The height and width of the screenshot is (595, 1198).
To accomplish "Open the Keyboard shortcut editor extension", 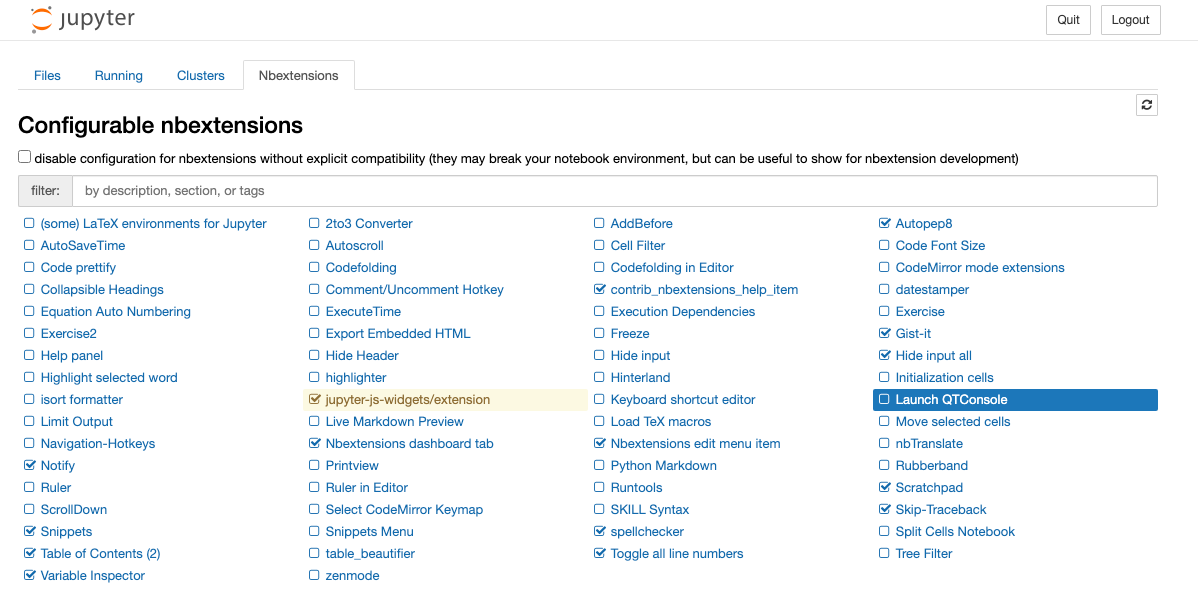I will (683, 400).
